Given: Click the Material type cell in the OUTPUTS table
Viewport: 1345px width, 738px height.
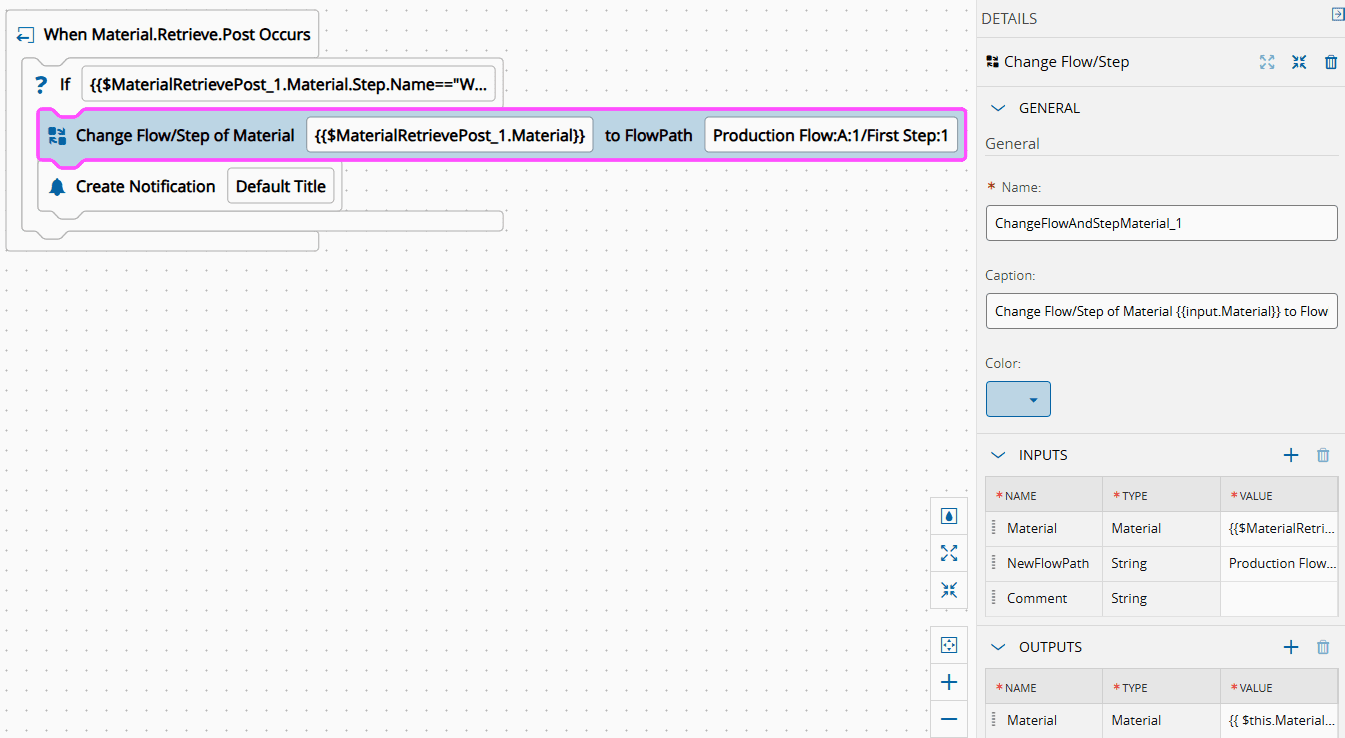Looking at the screenshot, I should coord(1162,720).
